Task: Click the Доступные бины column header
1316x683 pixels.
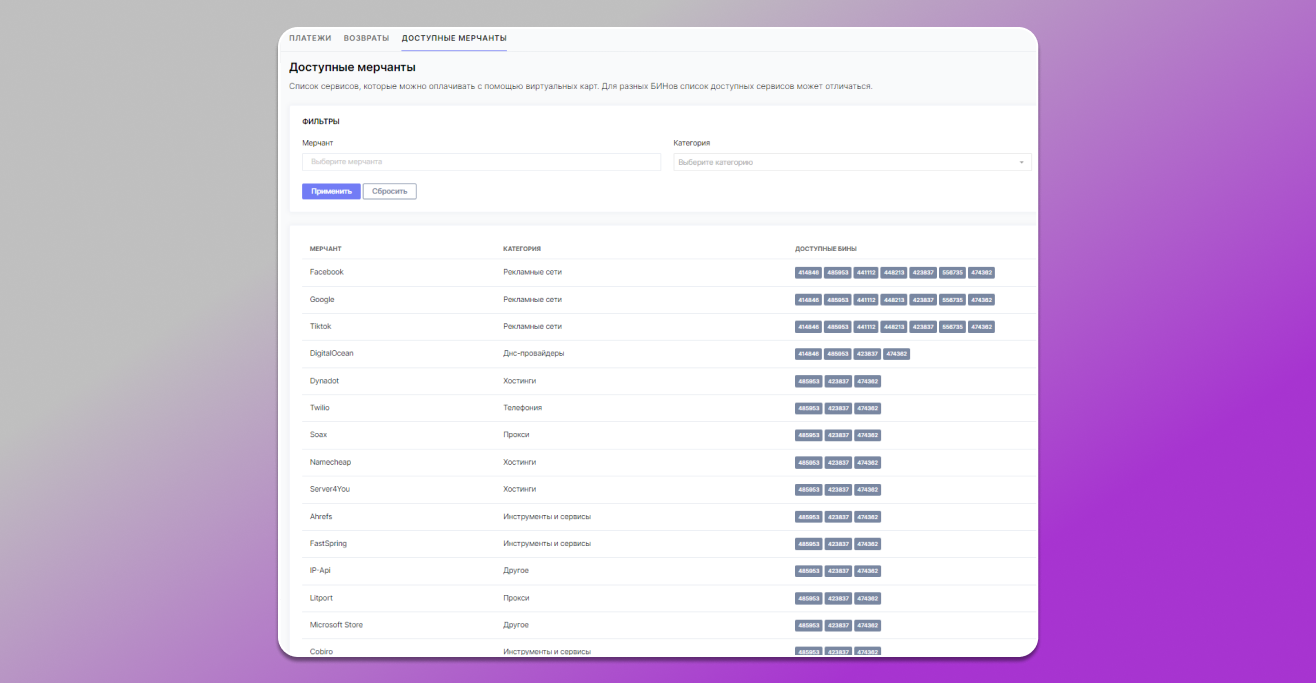Action: coord(825,249)
